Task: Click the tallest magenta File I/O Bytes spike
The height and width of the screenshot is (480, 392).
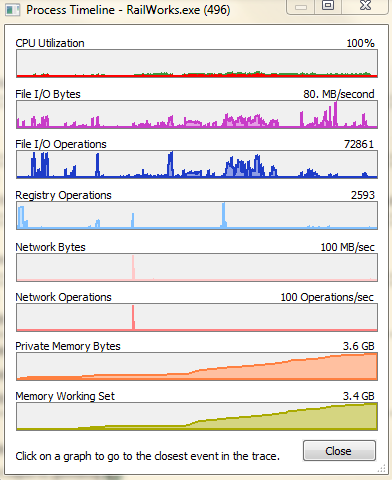Action: tap(335, 114)
